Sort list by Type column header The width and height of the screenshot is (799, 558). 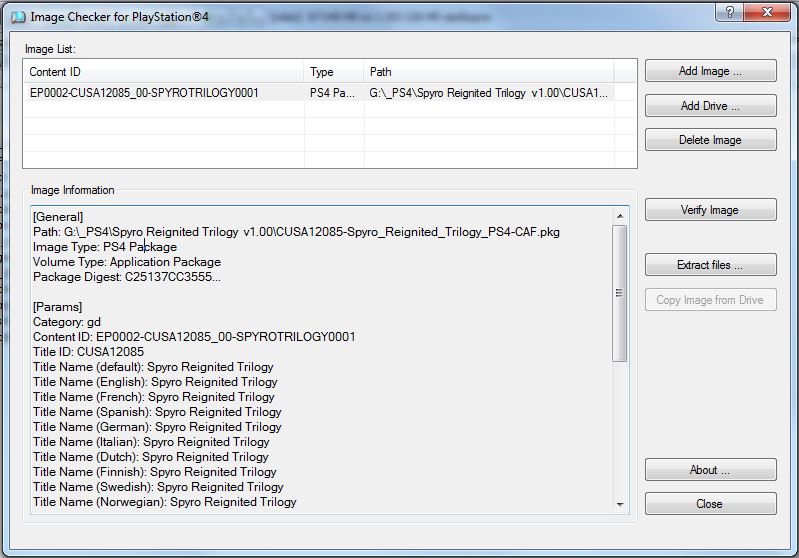(334, 72)
